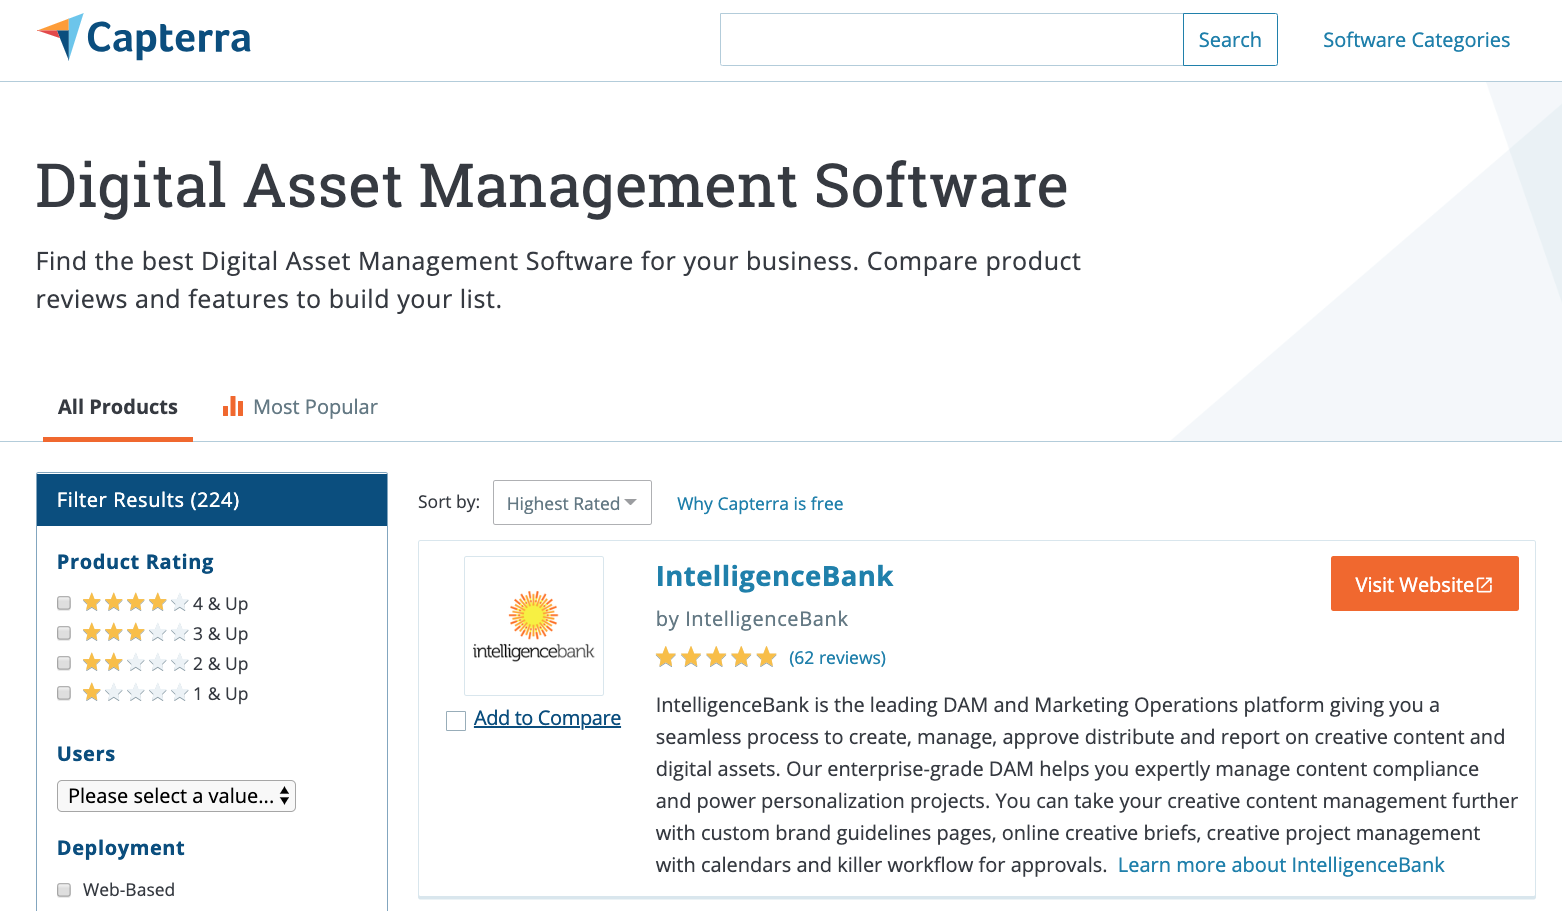
Task: Click Learn more about IntelligenceBank link
Action: [x=1281, y=865]
